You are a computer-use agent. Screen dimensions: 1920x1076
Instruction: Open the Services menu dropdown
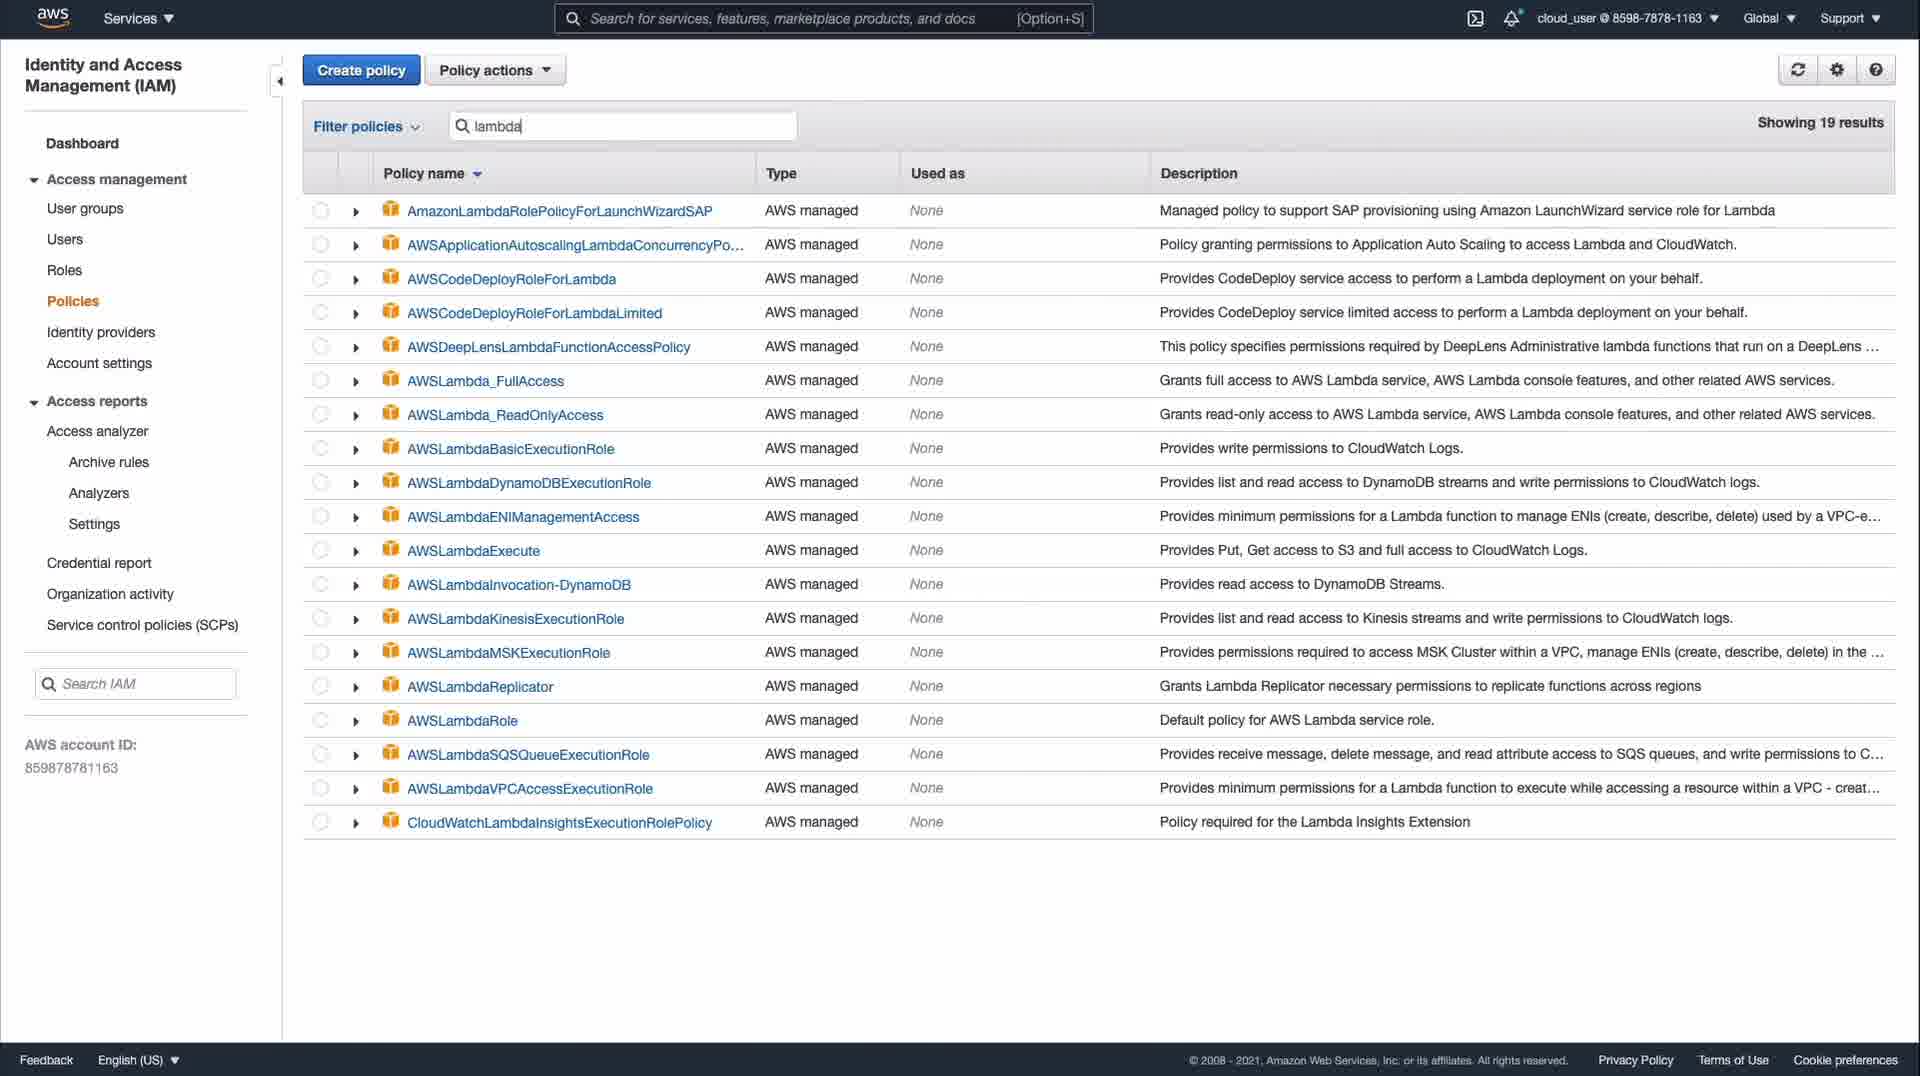139,18
